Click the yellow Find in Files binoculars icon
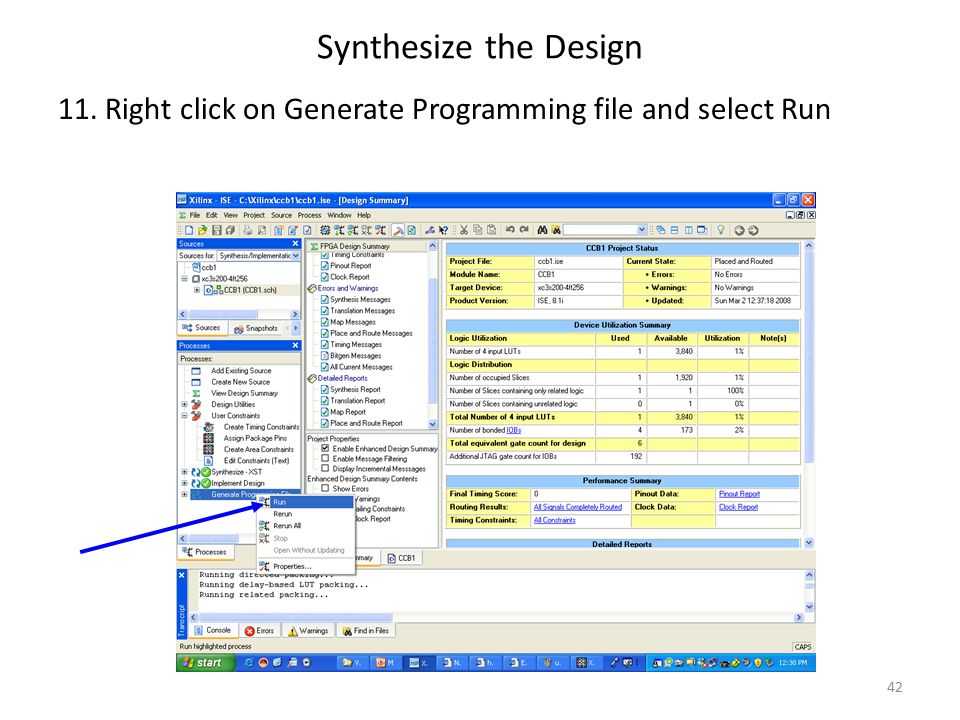Viewport: 960px width, 720px height. (556, 230)
